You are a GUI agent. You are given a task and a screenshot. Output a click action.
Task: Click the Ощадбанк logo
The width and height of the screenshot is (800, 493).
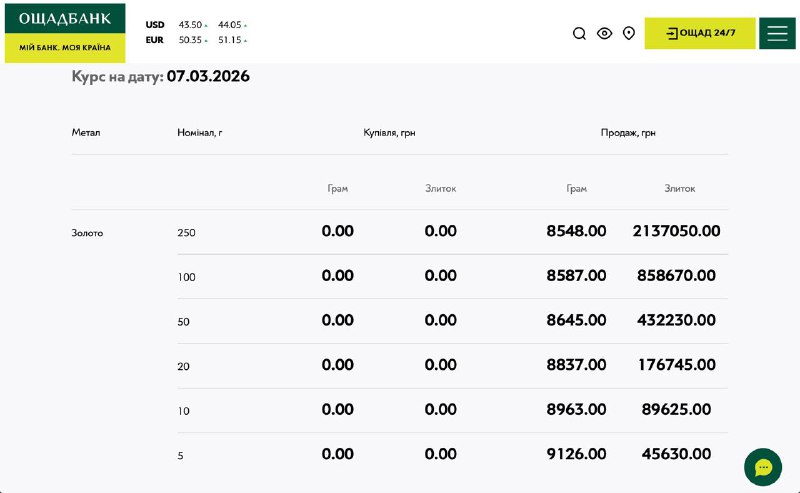(65, 19)
